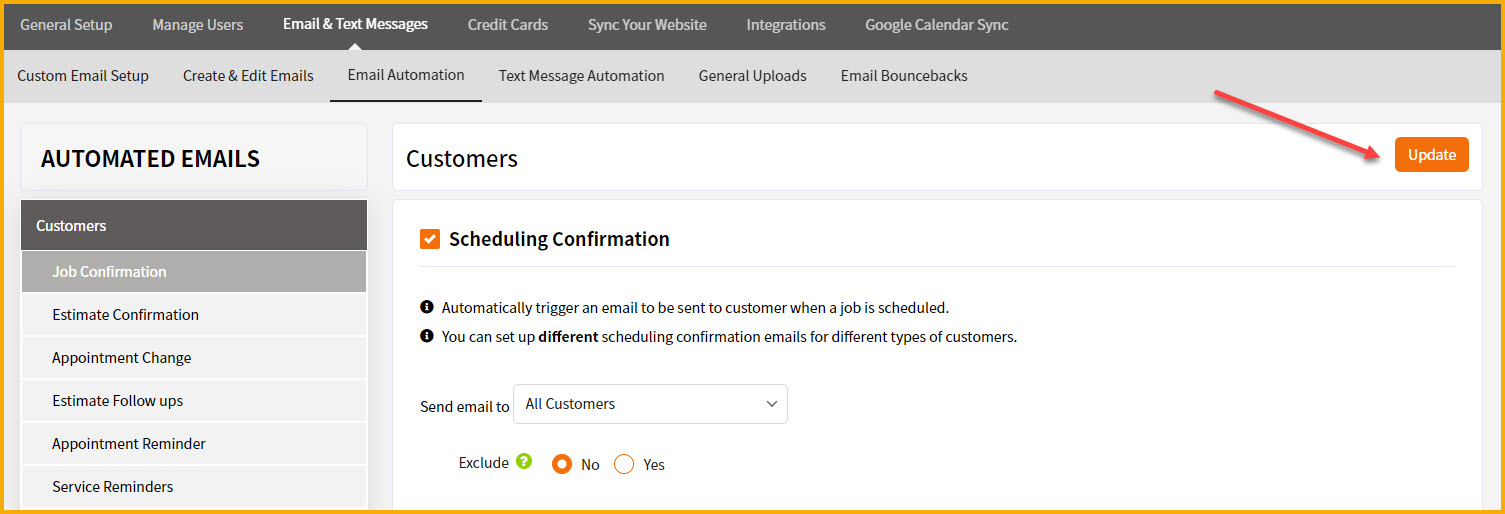
Task: Open Custom Email Setup sub-tab
Action: tap(83, 76)
